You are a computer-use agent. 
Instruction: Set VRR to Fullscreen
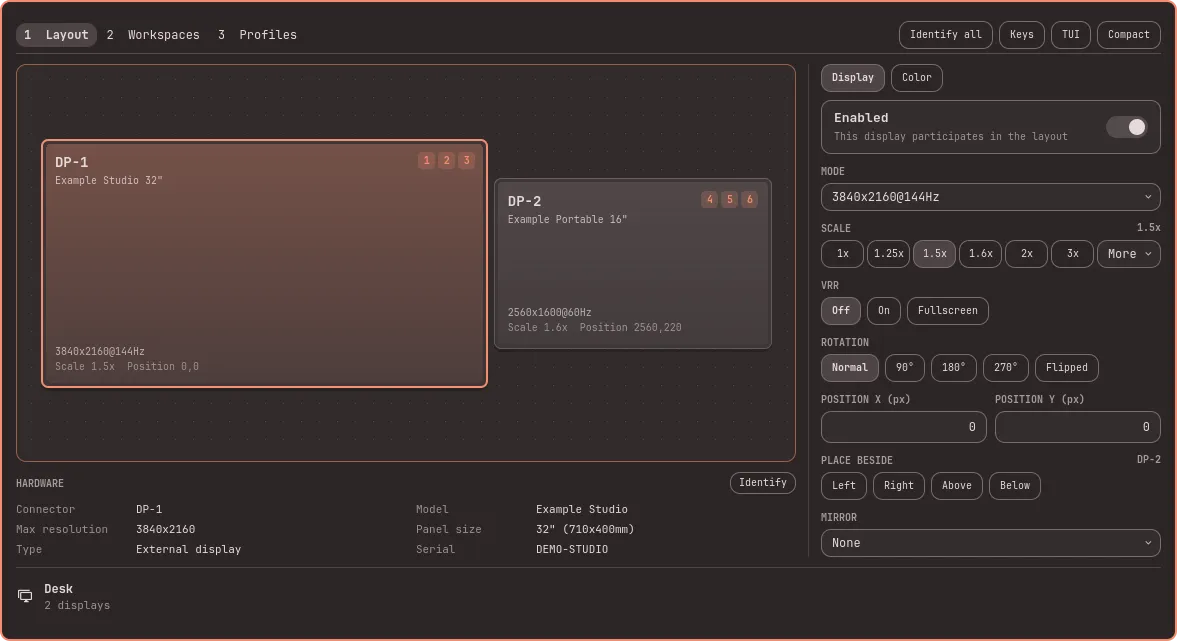tap(947, 311)
